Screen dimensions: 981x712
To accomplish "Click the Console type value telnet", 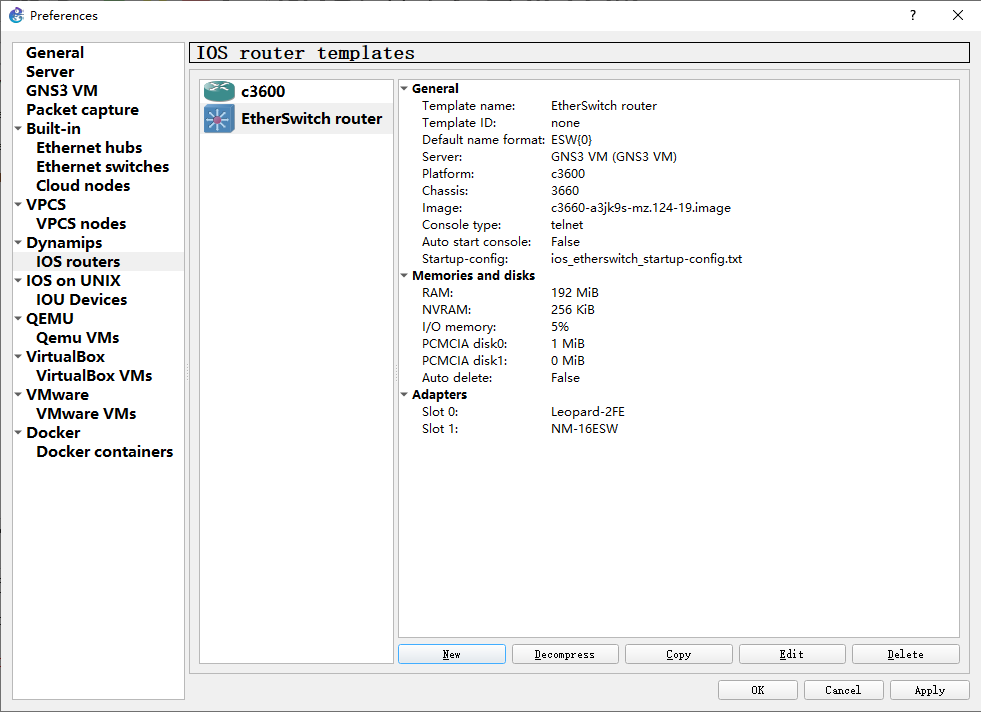I will [x=567, y=225].
